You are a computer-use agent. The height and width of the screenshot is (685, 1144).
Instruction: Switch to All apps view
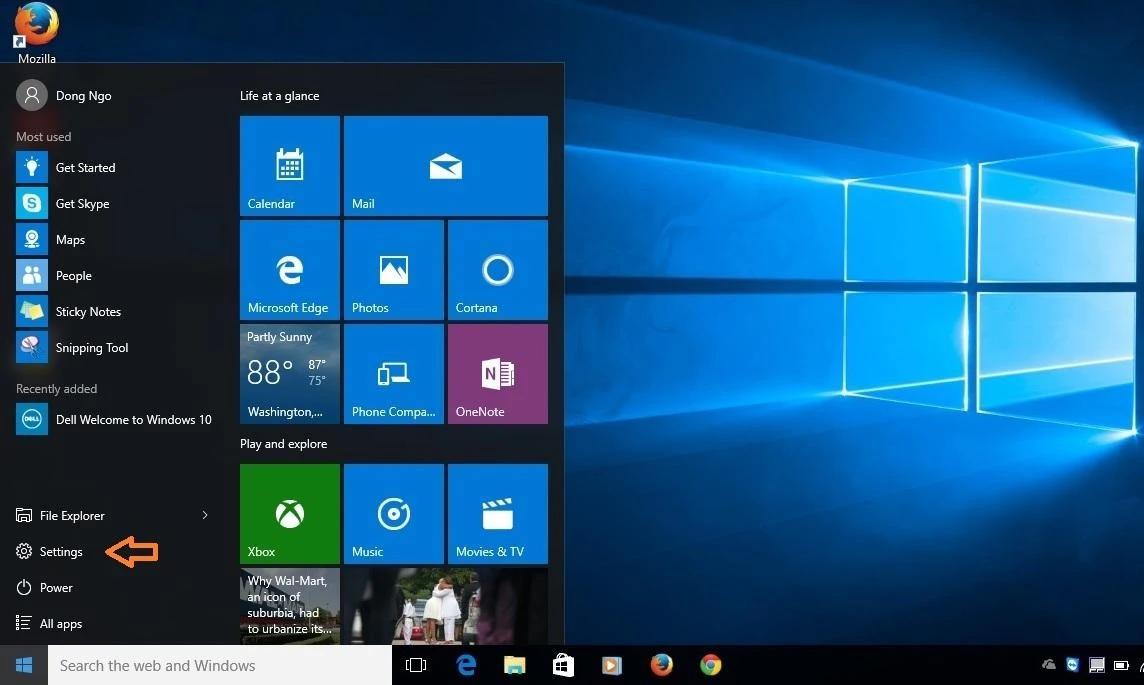tap(59, 623)
